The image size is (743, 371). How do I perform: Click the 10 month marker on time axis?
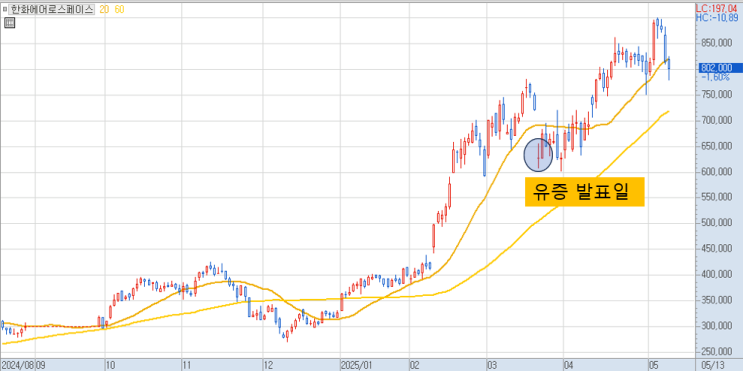coord(110,365)
